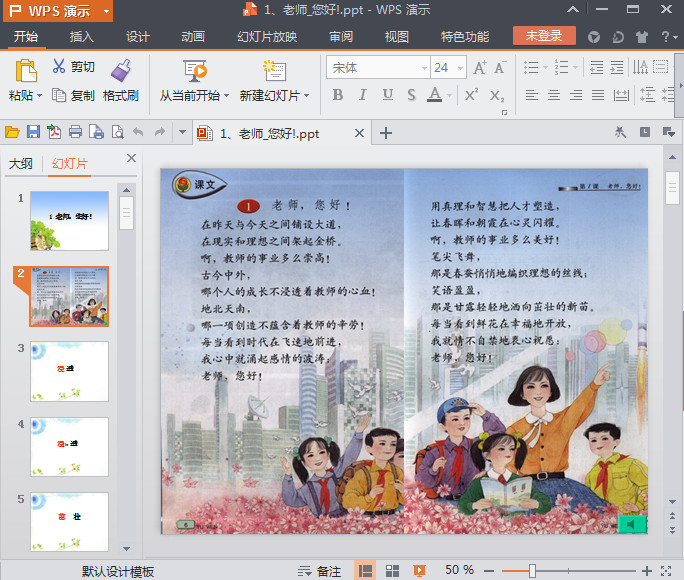Click the 未登录 login button

pyautogui.click(x=544, y=36)
